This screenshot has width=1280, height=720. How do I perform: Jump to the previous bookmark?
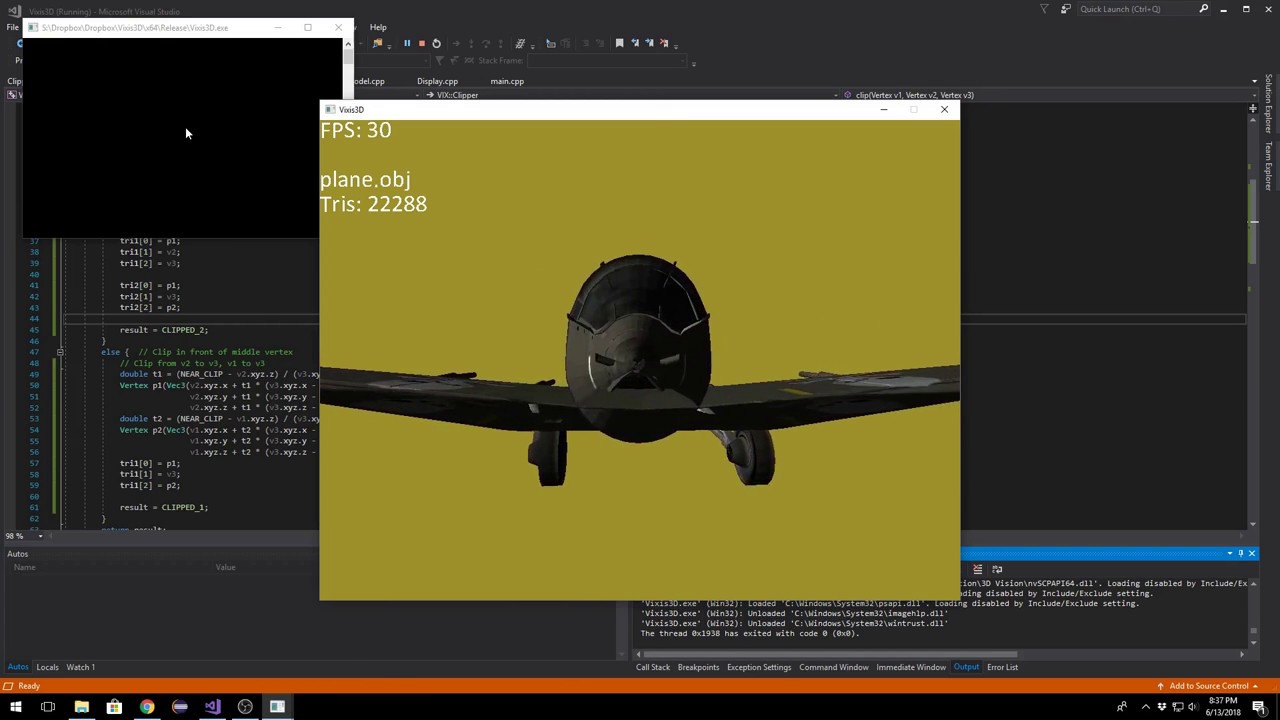pyautogui.click(x=635, y=43)
